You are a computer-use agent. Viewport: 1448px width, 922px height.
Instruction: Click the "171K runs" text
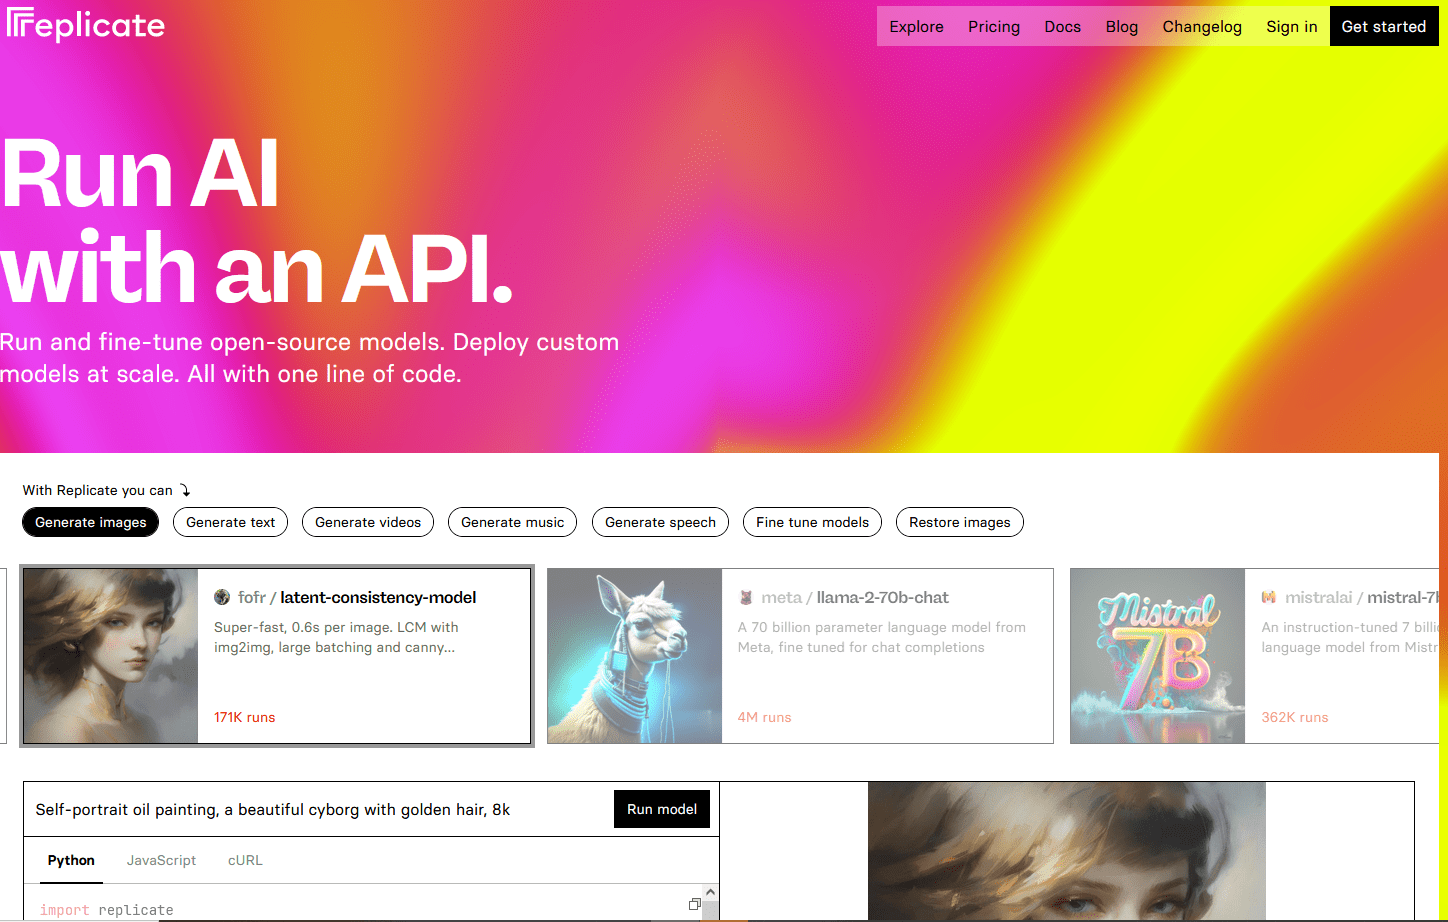pyautogui.click(x=244, y=717)
